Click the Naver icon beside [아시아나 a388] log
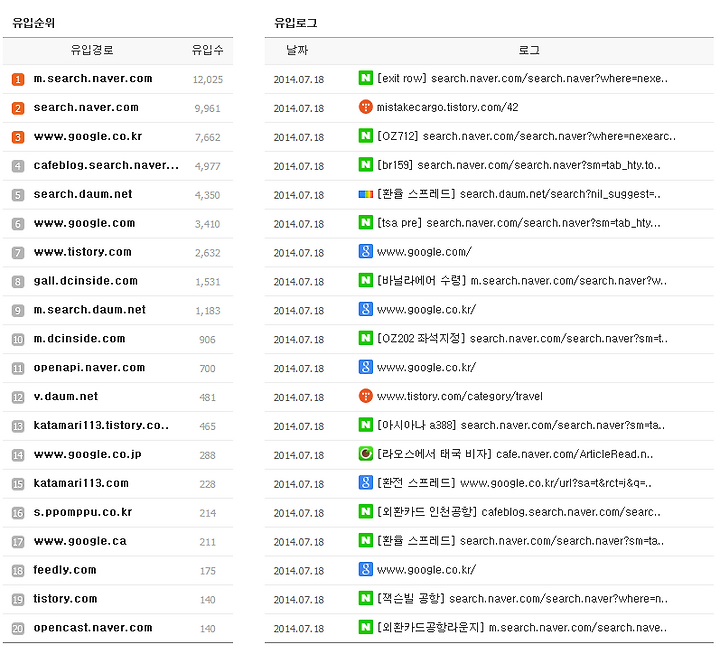This screenshot has height=654, width=720. pyautogui.click(x=366, y=425)
